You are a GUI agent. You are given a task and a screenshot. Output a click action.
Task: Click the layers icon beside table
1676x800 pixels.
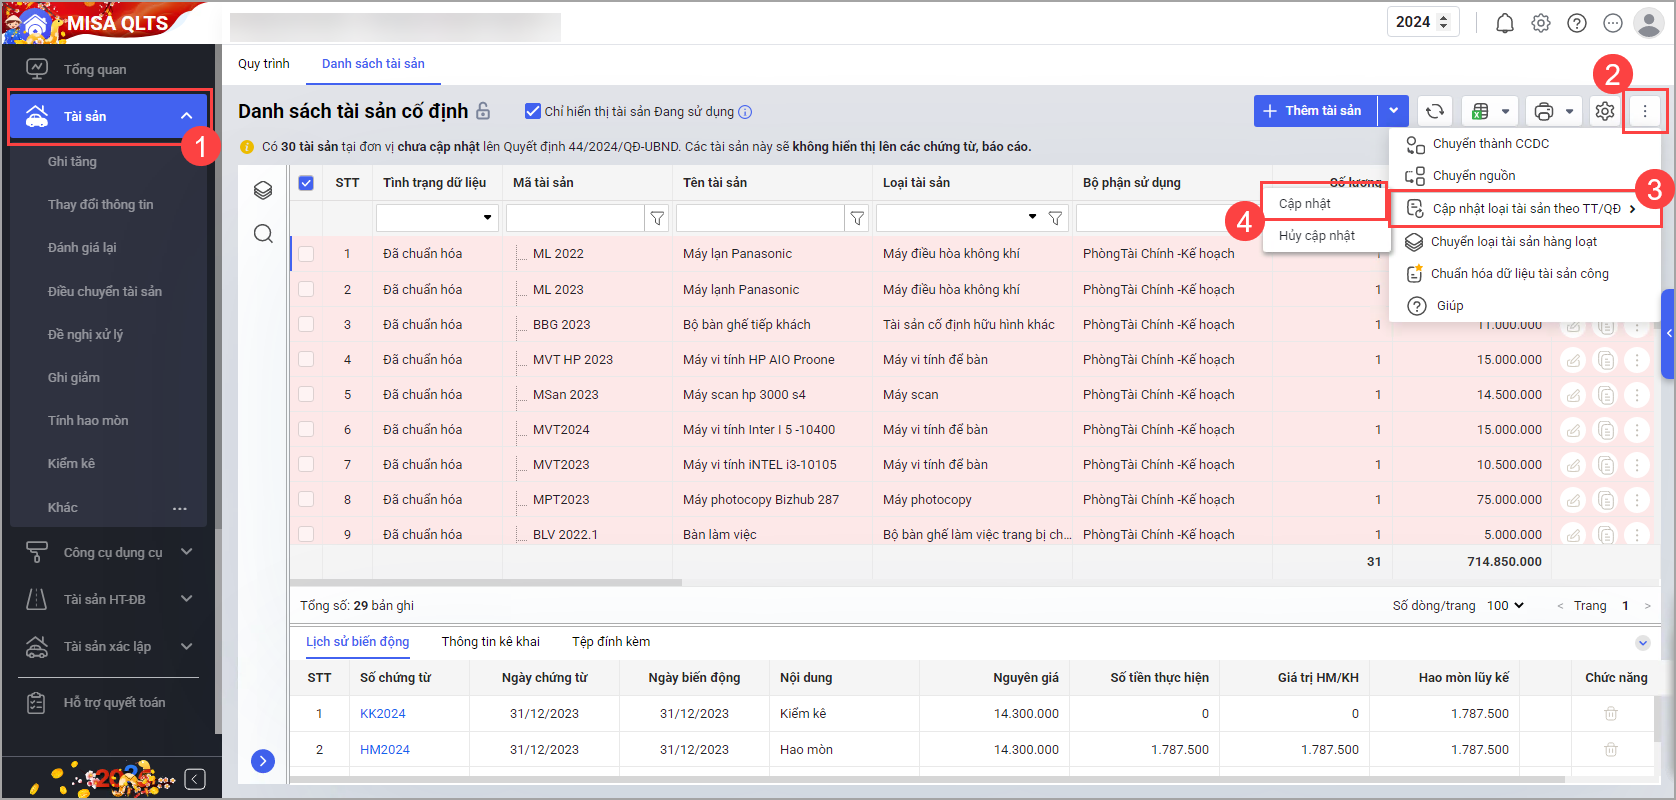tap(263, 190)
